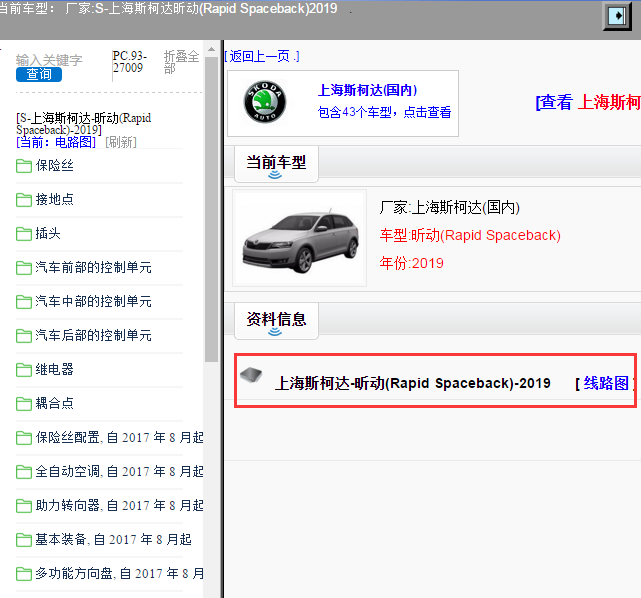
Task: Click 折叠全部 to collapse all
Action: coord(182,62)
